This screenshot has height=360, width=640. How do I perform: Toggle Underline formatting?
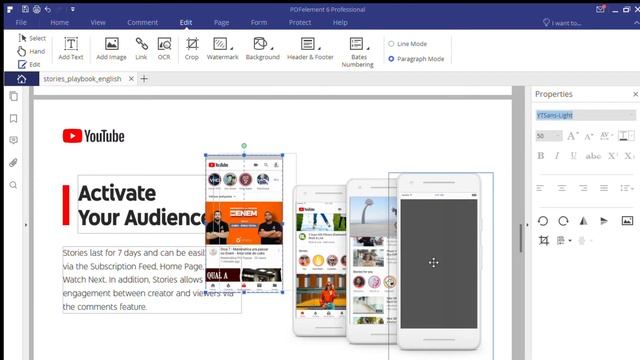[573, 156]
